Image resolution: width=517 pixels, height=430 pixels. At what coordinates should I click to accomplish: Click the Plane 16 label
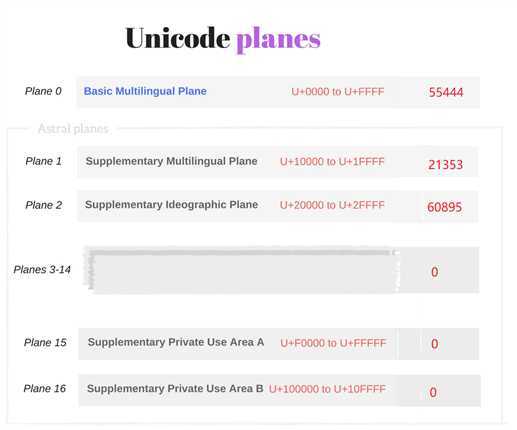click(x=45, y=388)
